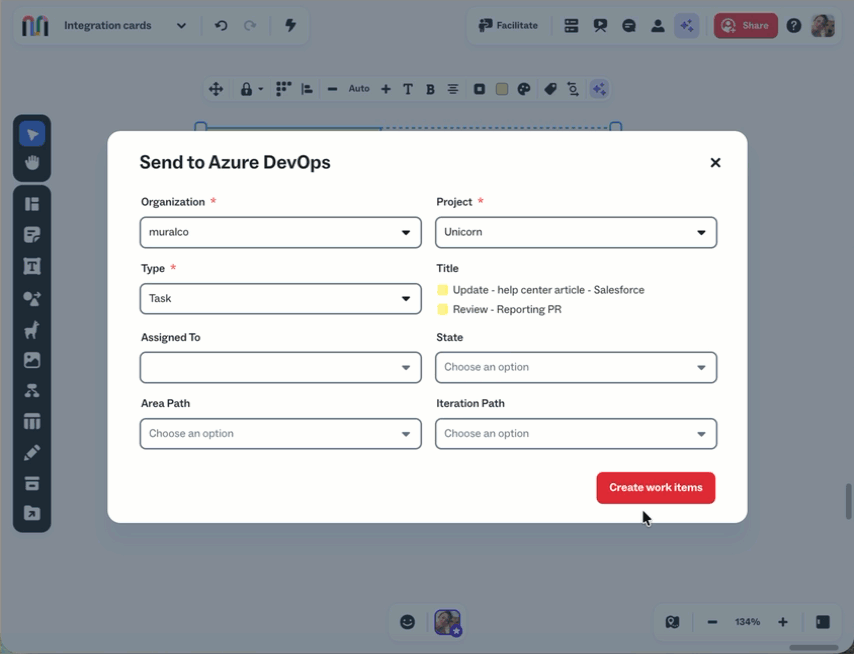854x654 pixels.
Task: Open the color palette icon
Action: [x=524, y=89]
